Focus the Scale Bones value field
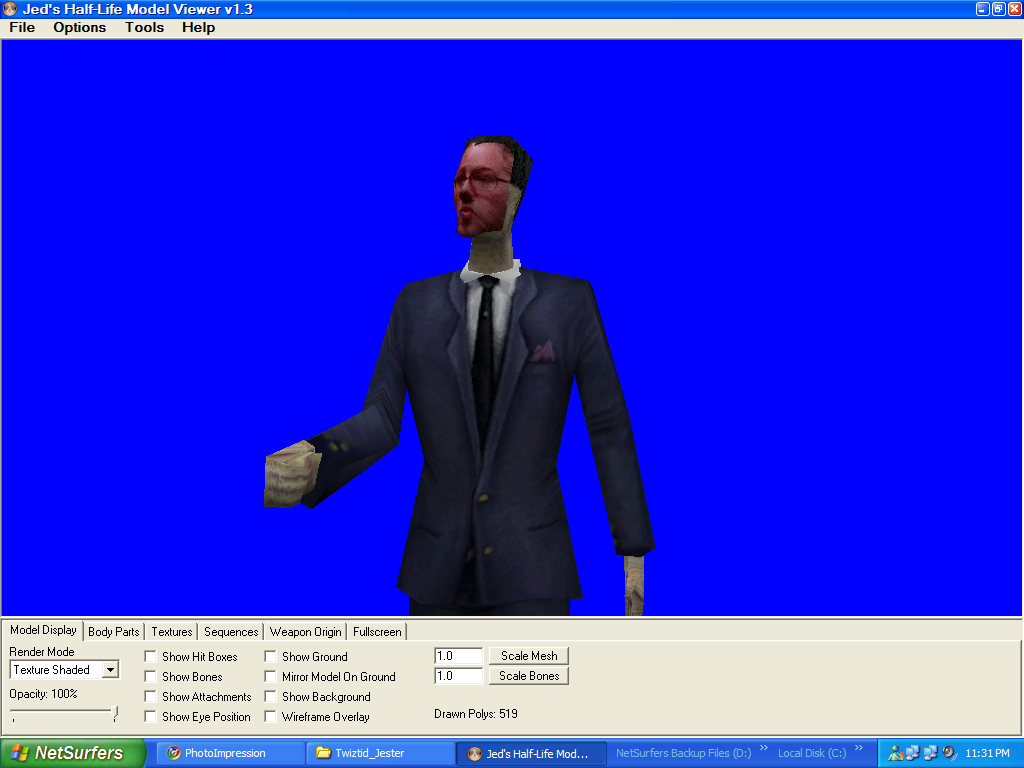Screen dimensions: 1024x768 tap(458, 676)
